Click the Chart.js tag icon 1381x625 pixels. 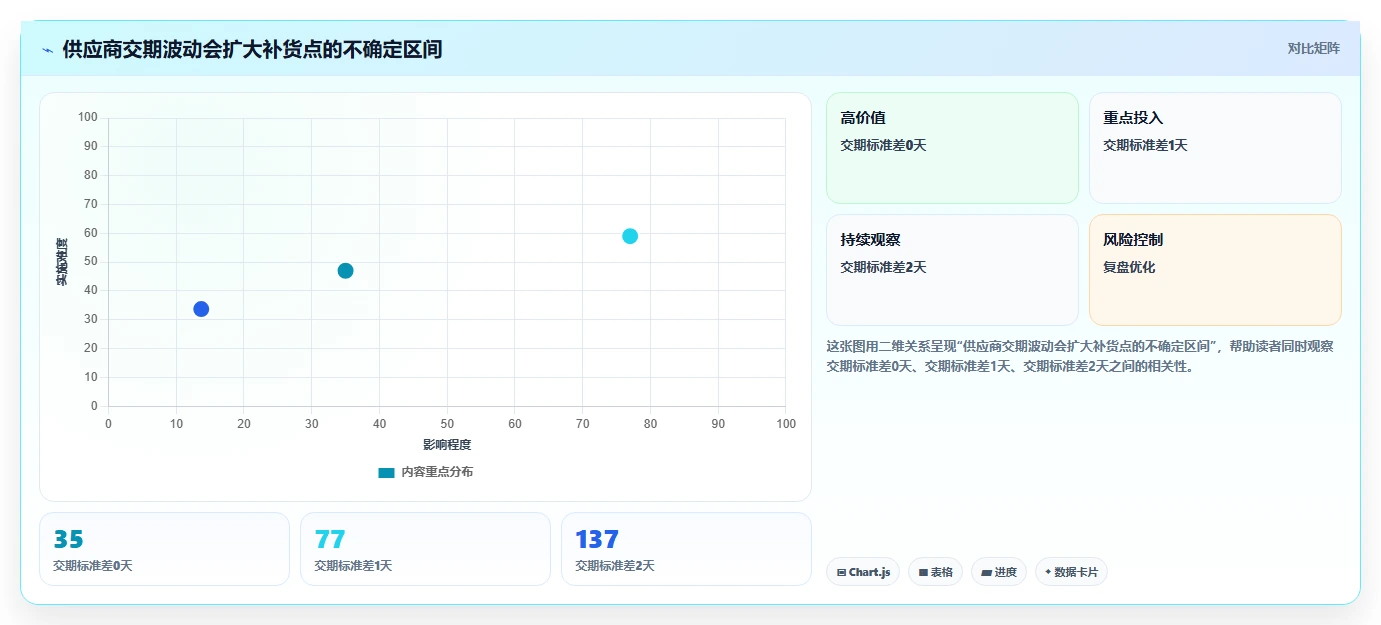coord(841,573)
